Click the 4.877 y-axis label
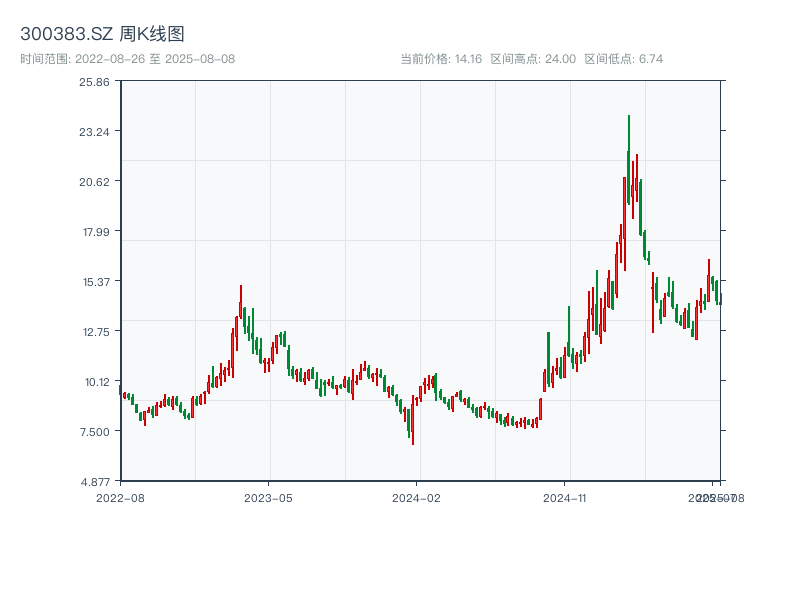This screenshot has height=600, width=800. click(95, 482)
